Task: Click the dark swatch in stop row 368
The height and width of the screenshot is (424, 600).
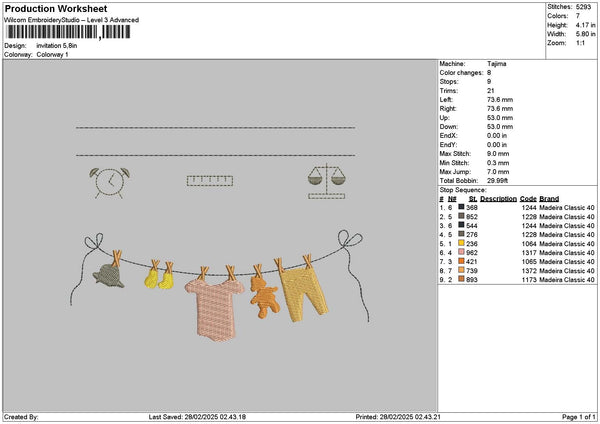Action: click(461, 207)
